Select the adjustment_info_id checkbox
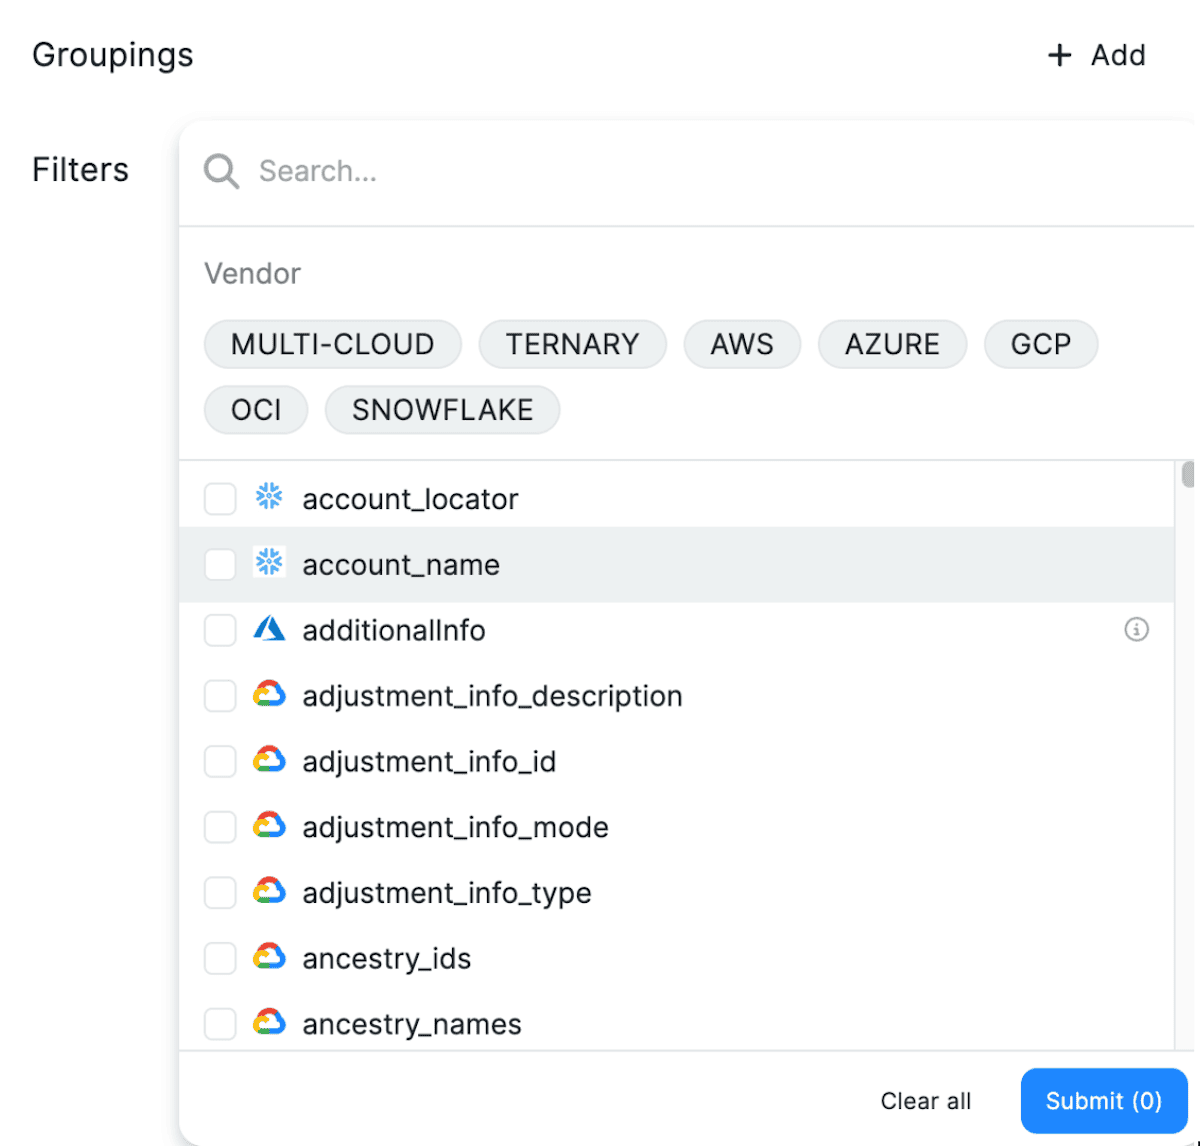 (220, 761)
